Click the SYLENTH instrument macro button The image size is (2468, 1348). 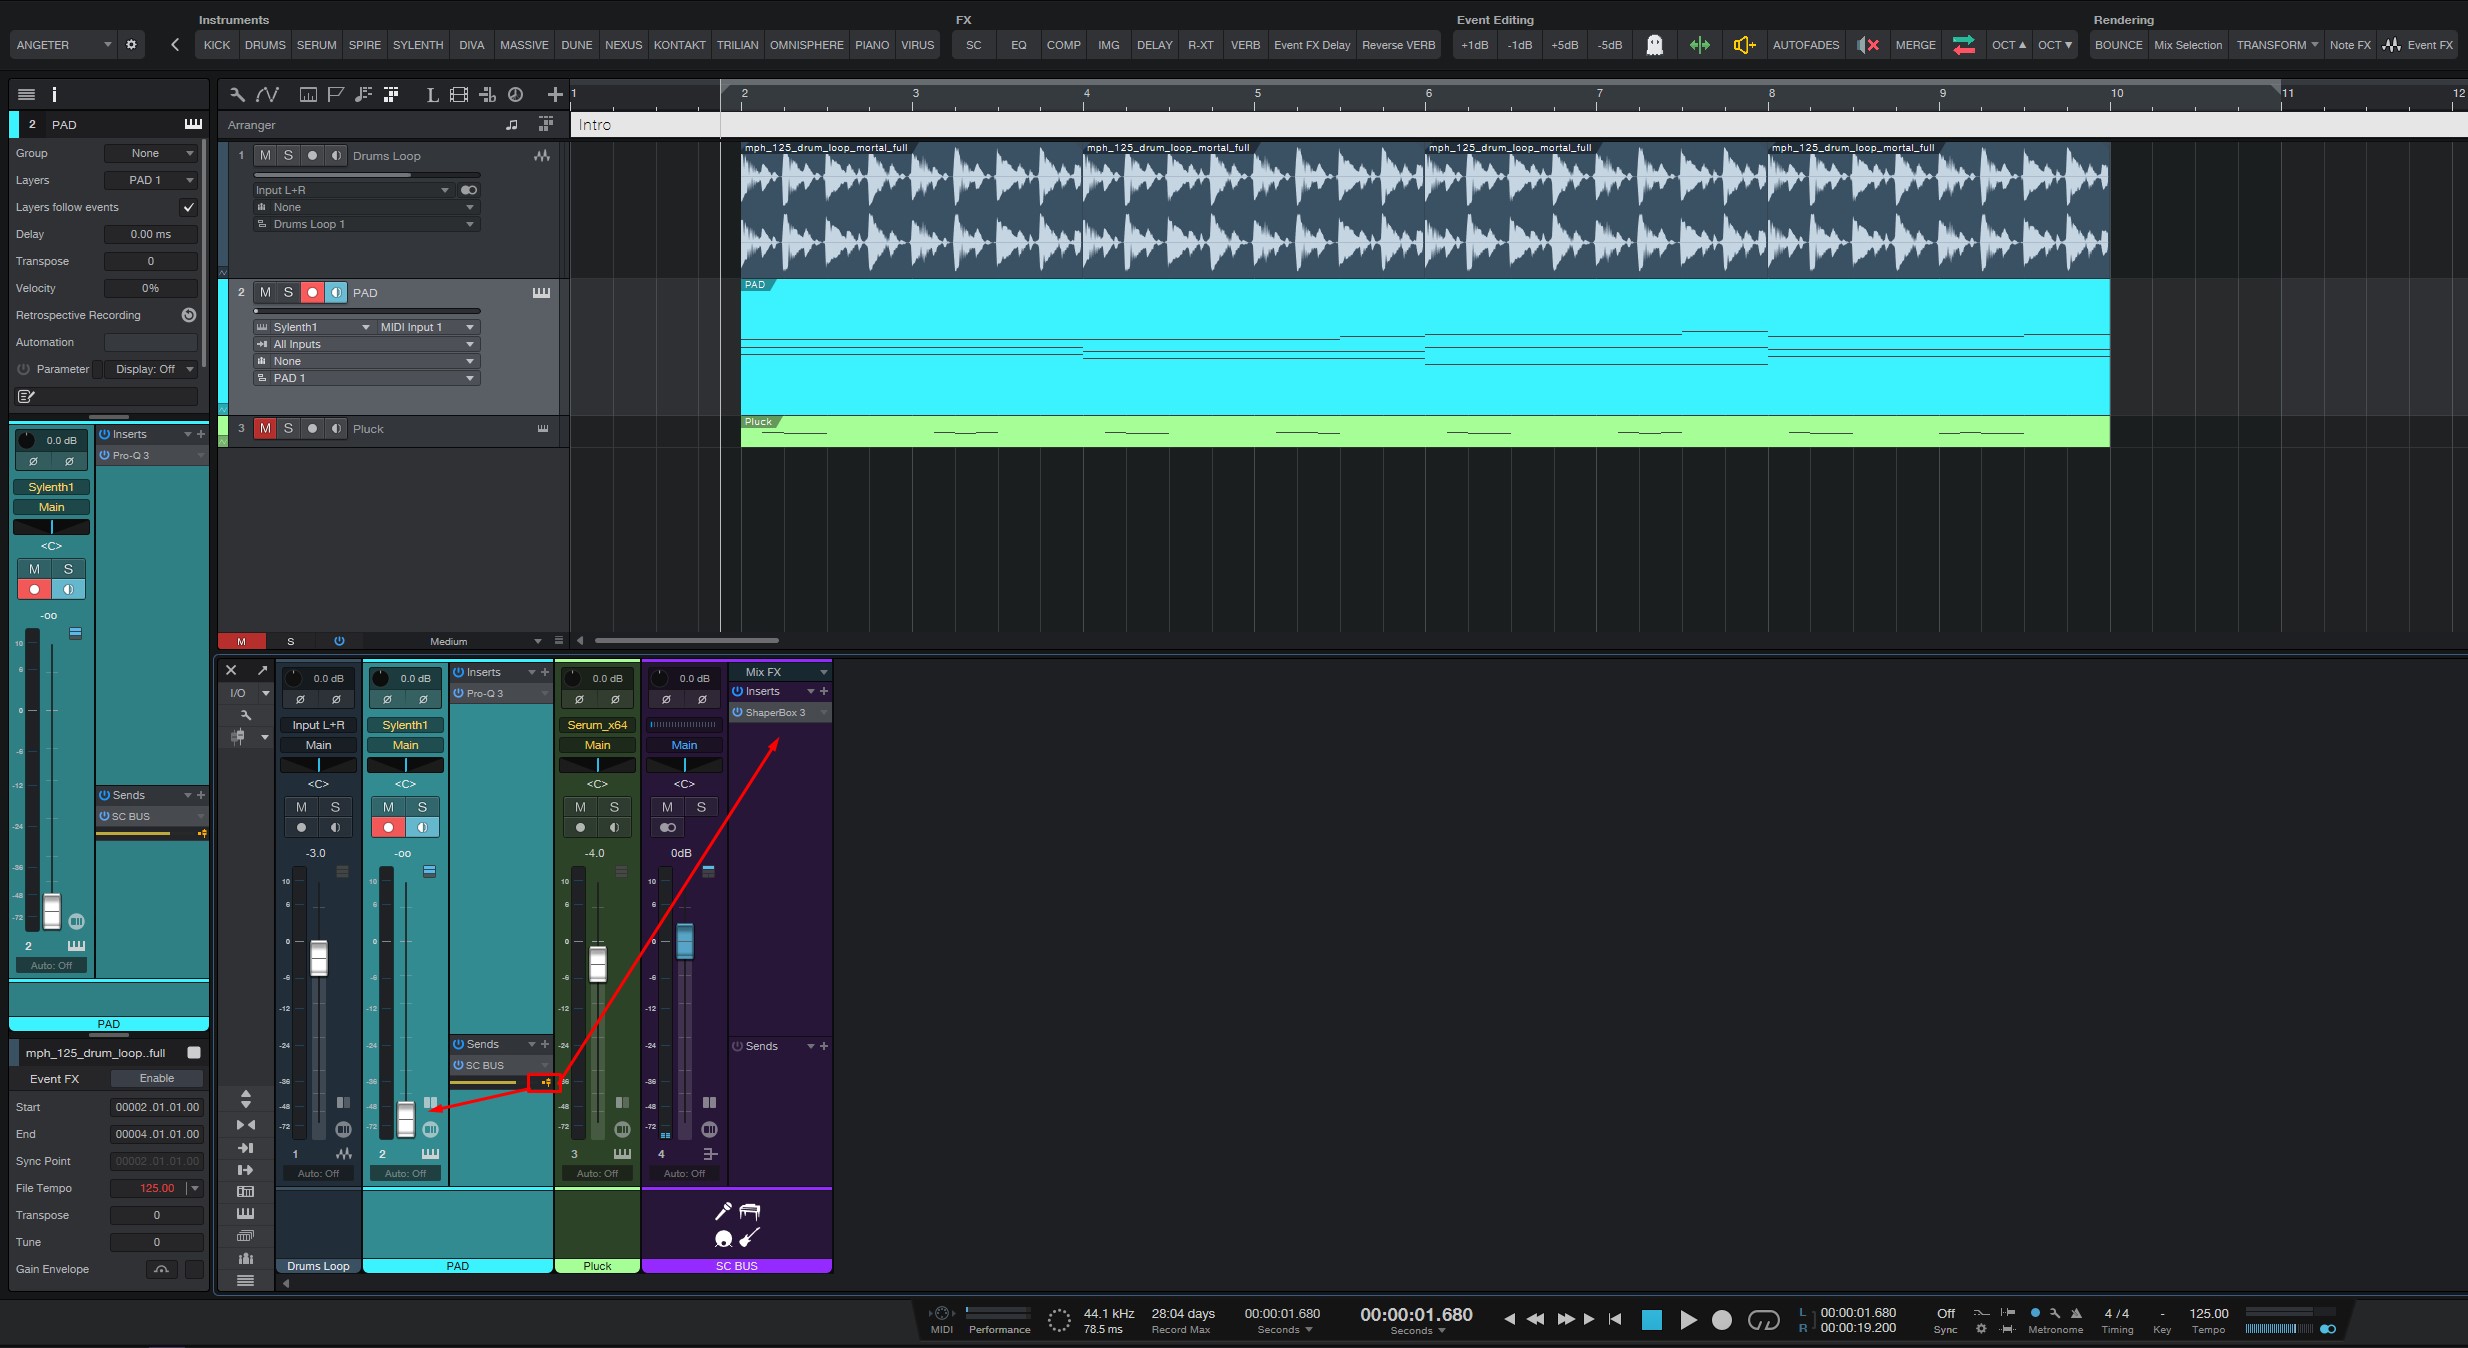[417, 45]
